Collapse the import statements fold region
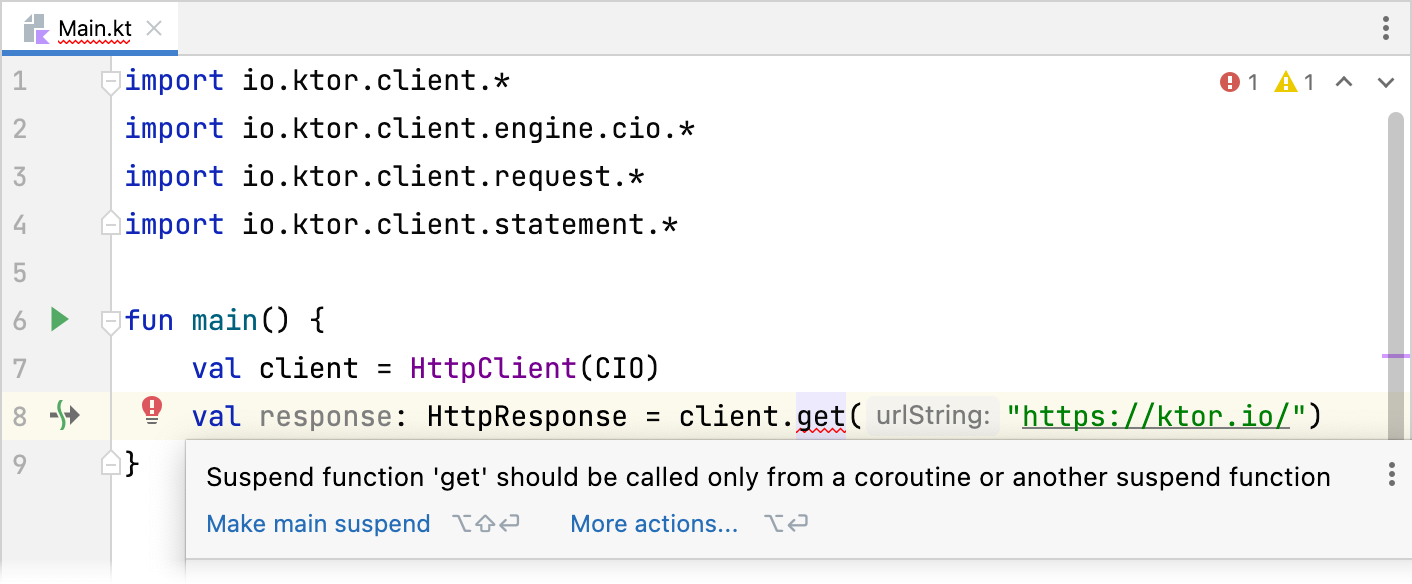This screenshot has height=584, width=1412. 110,82
